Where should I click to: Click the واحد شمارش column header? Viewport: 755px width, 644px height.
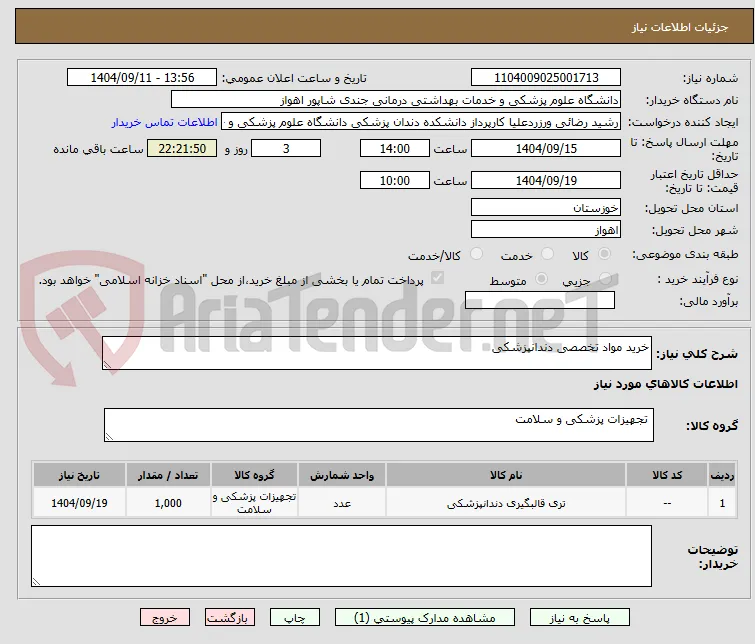point(342,475)
